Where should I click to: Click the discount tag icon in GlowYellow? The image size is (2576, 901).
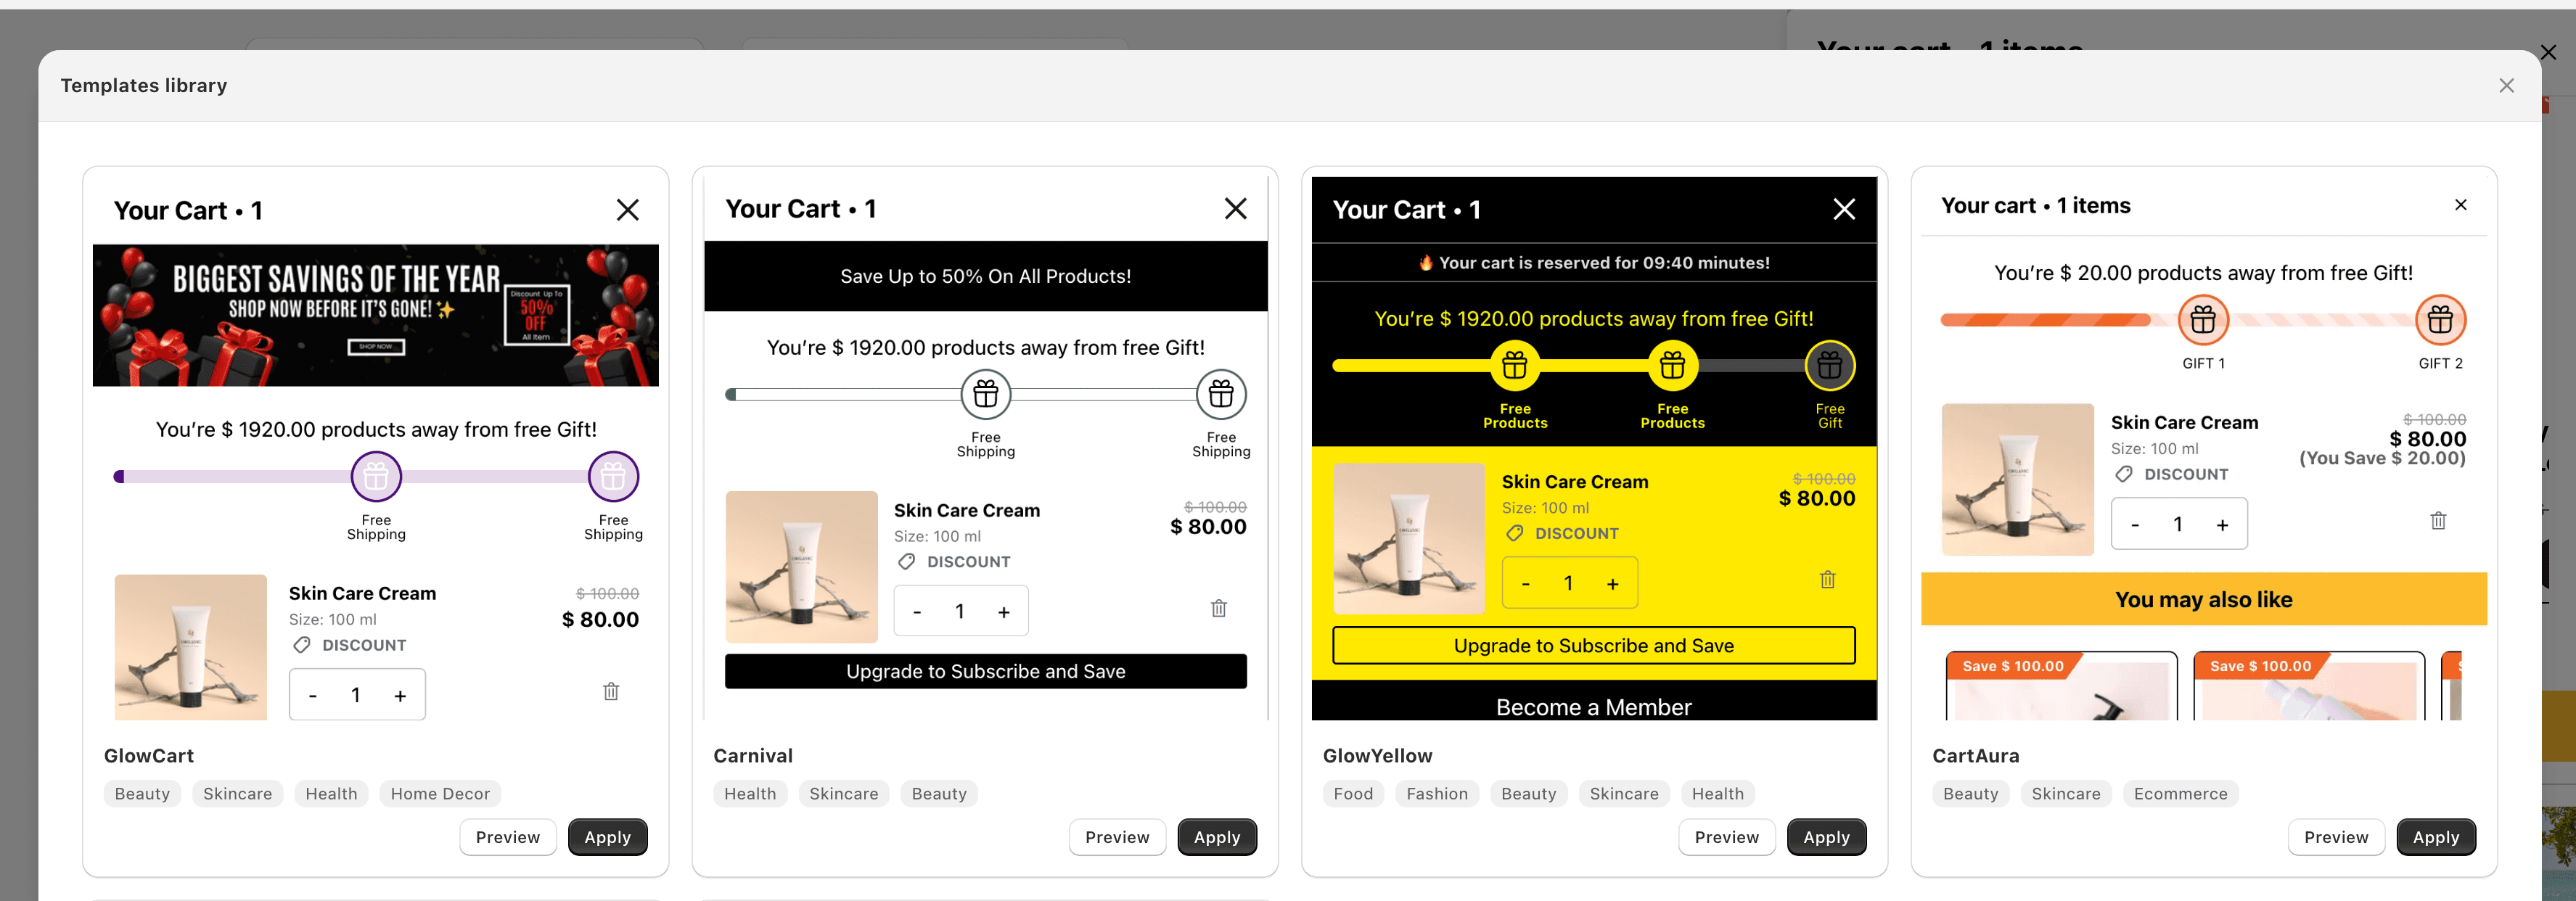pyautogui.click(x=1515, y=534)
